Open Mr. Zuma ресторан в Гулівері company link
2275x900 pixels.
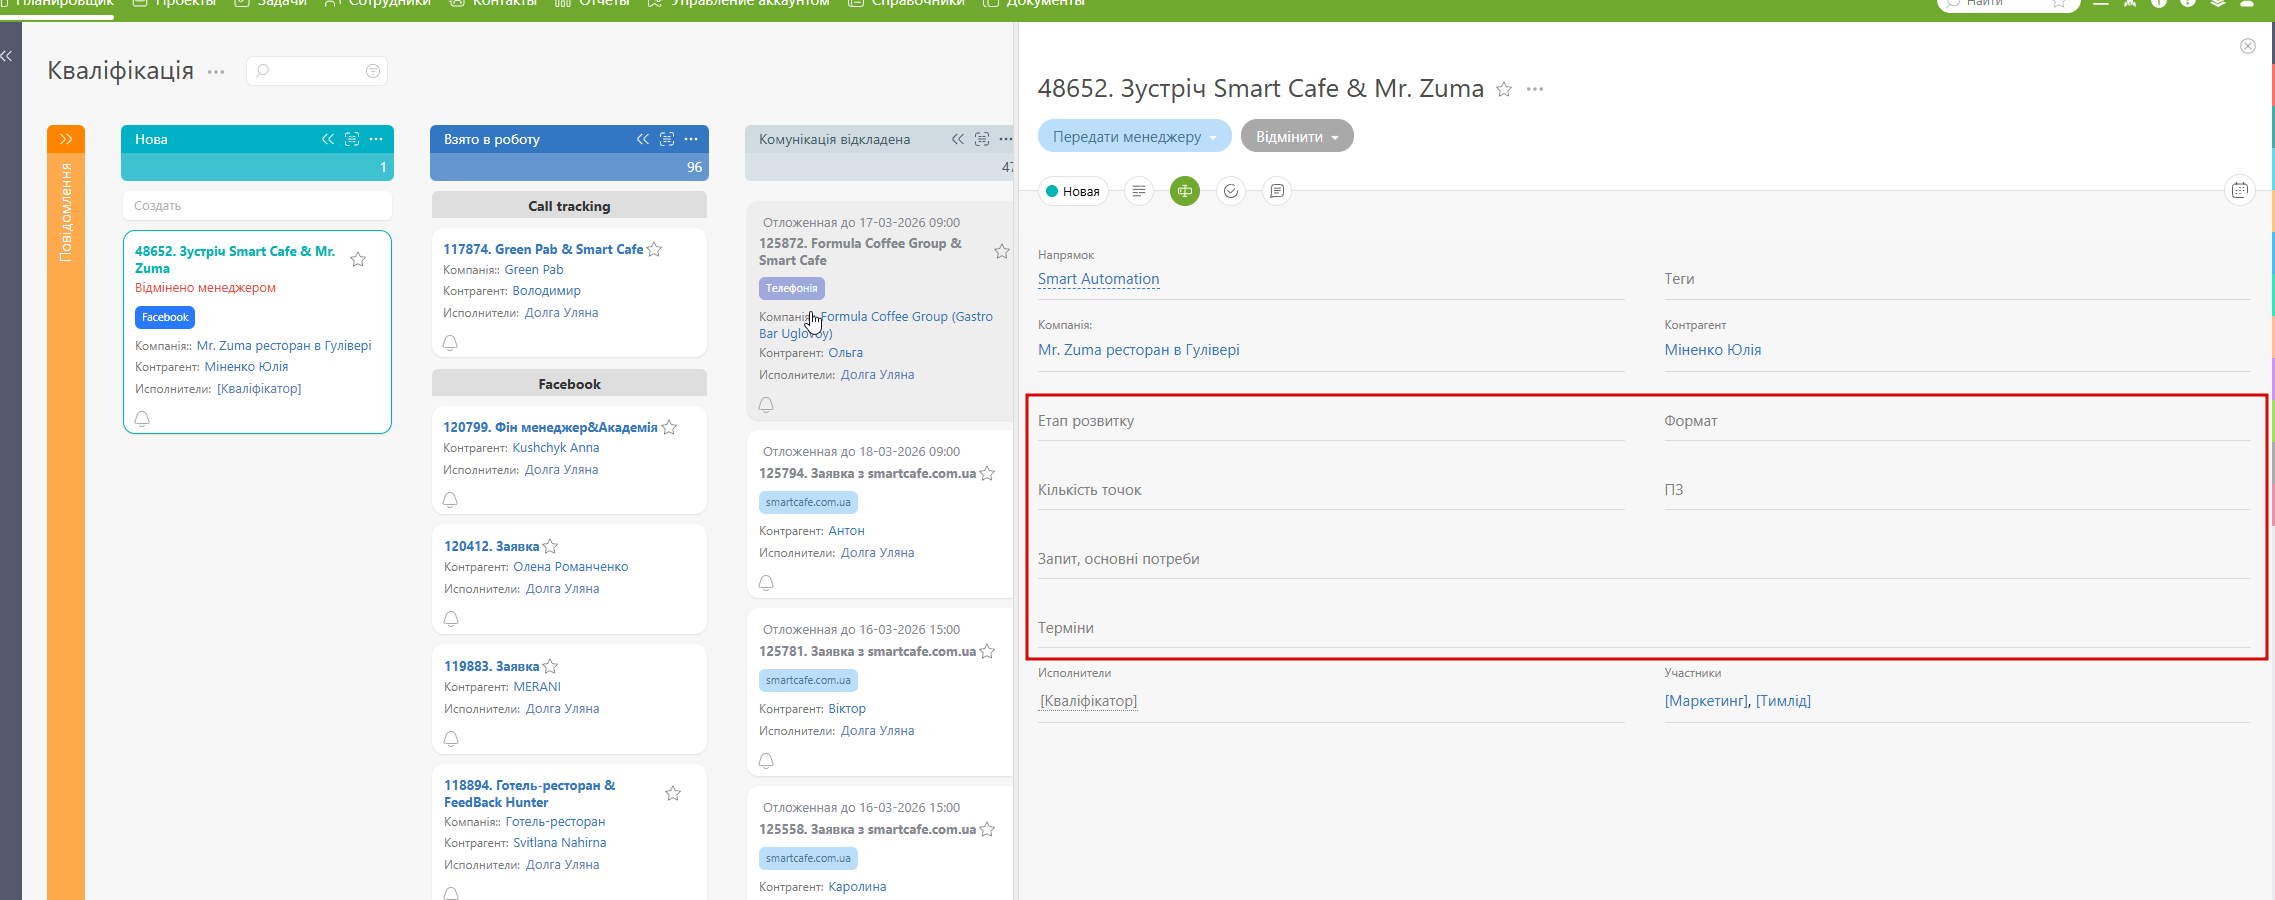[1138, 350]
